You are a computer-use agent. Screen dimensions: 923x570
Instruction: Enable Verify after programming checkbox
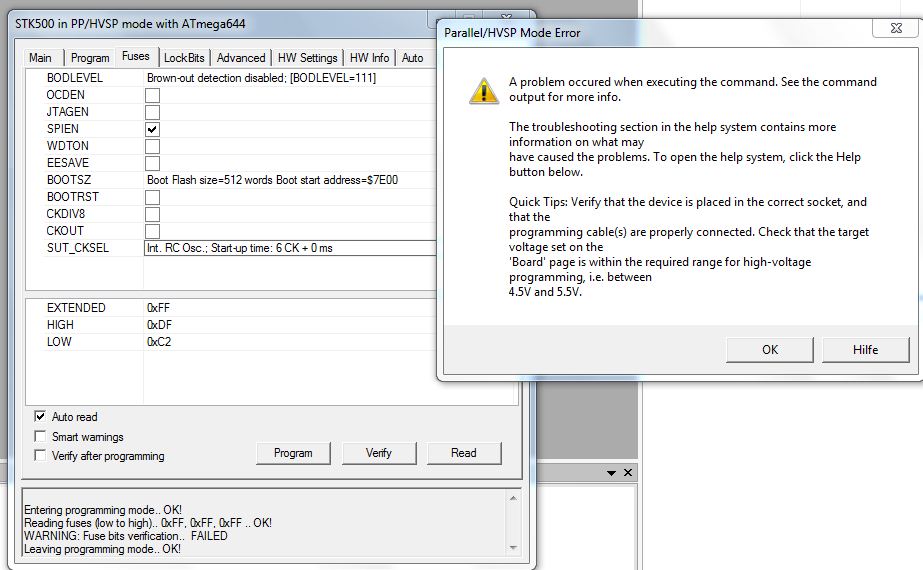point(40,455)
